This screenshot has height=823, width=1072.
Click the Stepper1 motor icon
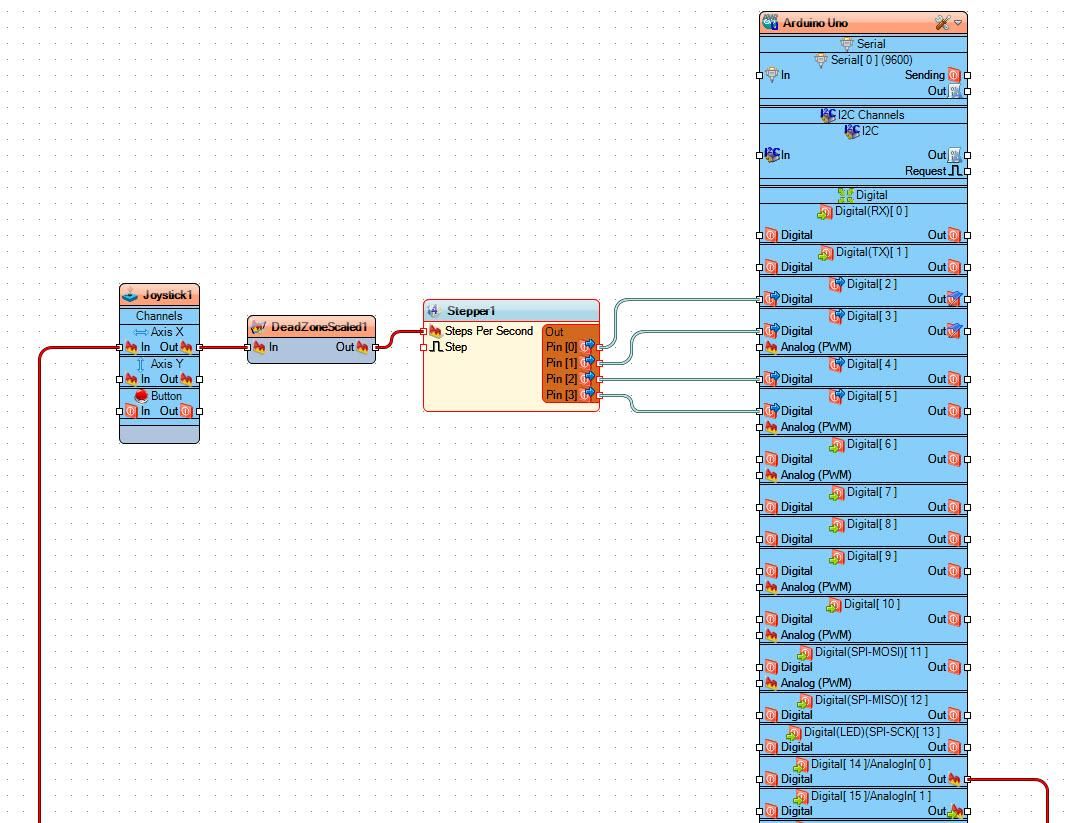(434, 310)
